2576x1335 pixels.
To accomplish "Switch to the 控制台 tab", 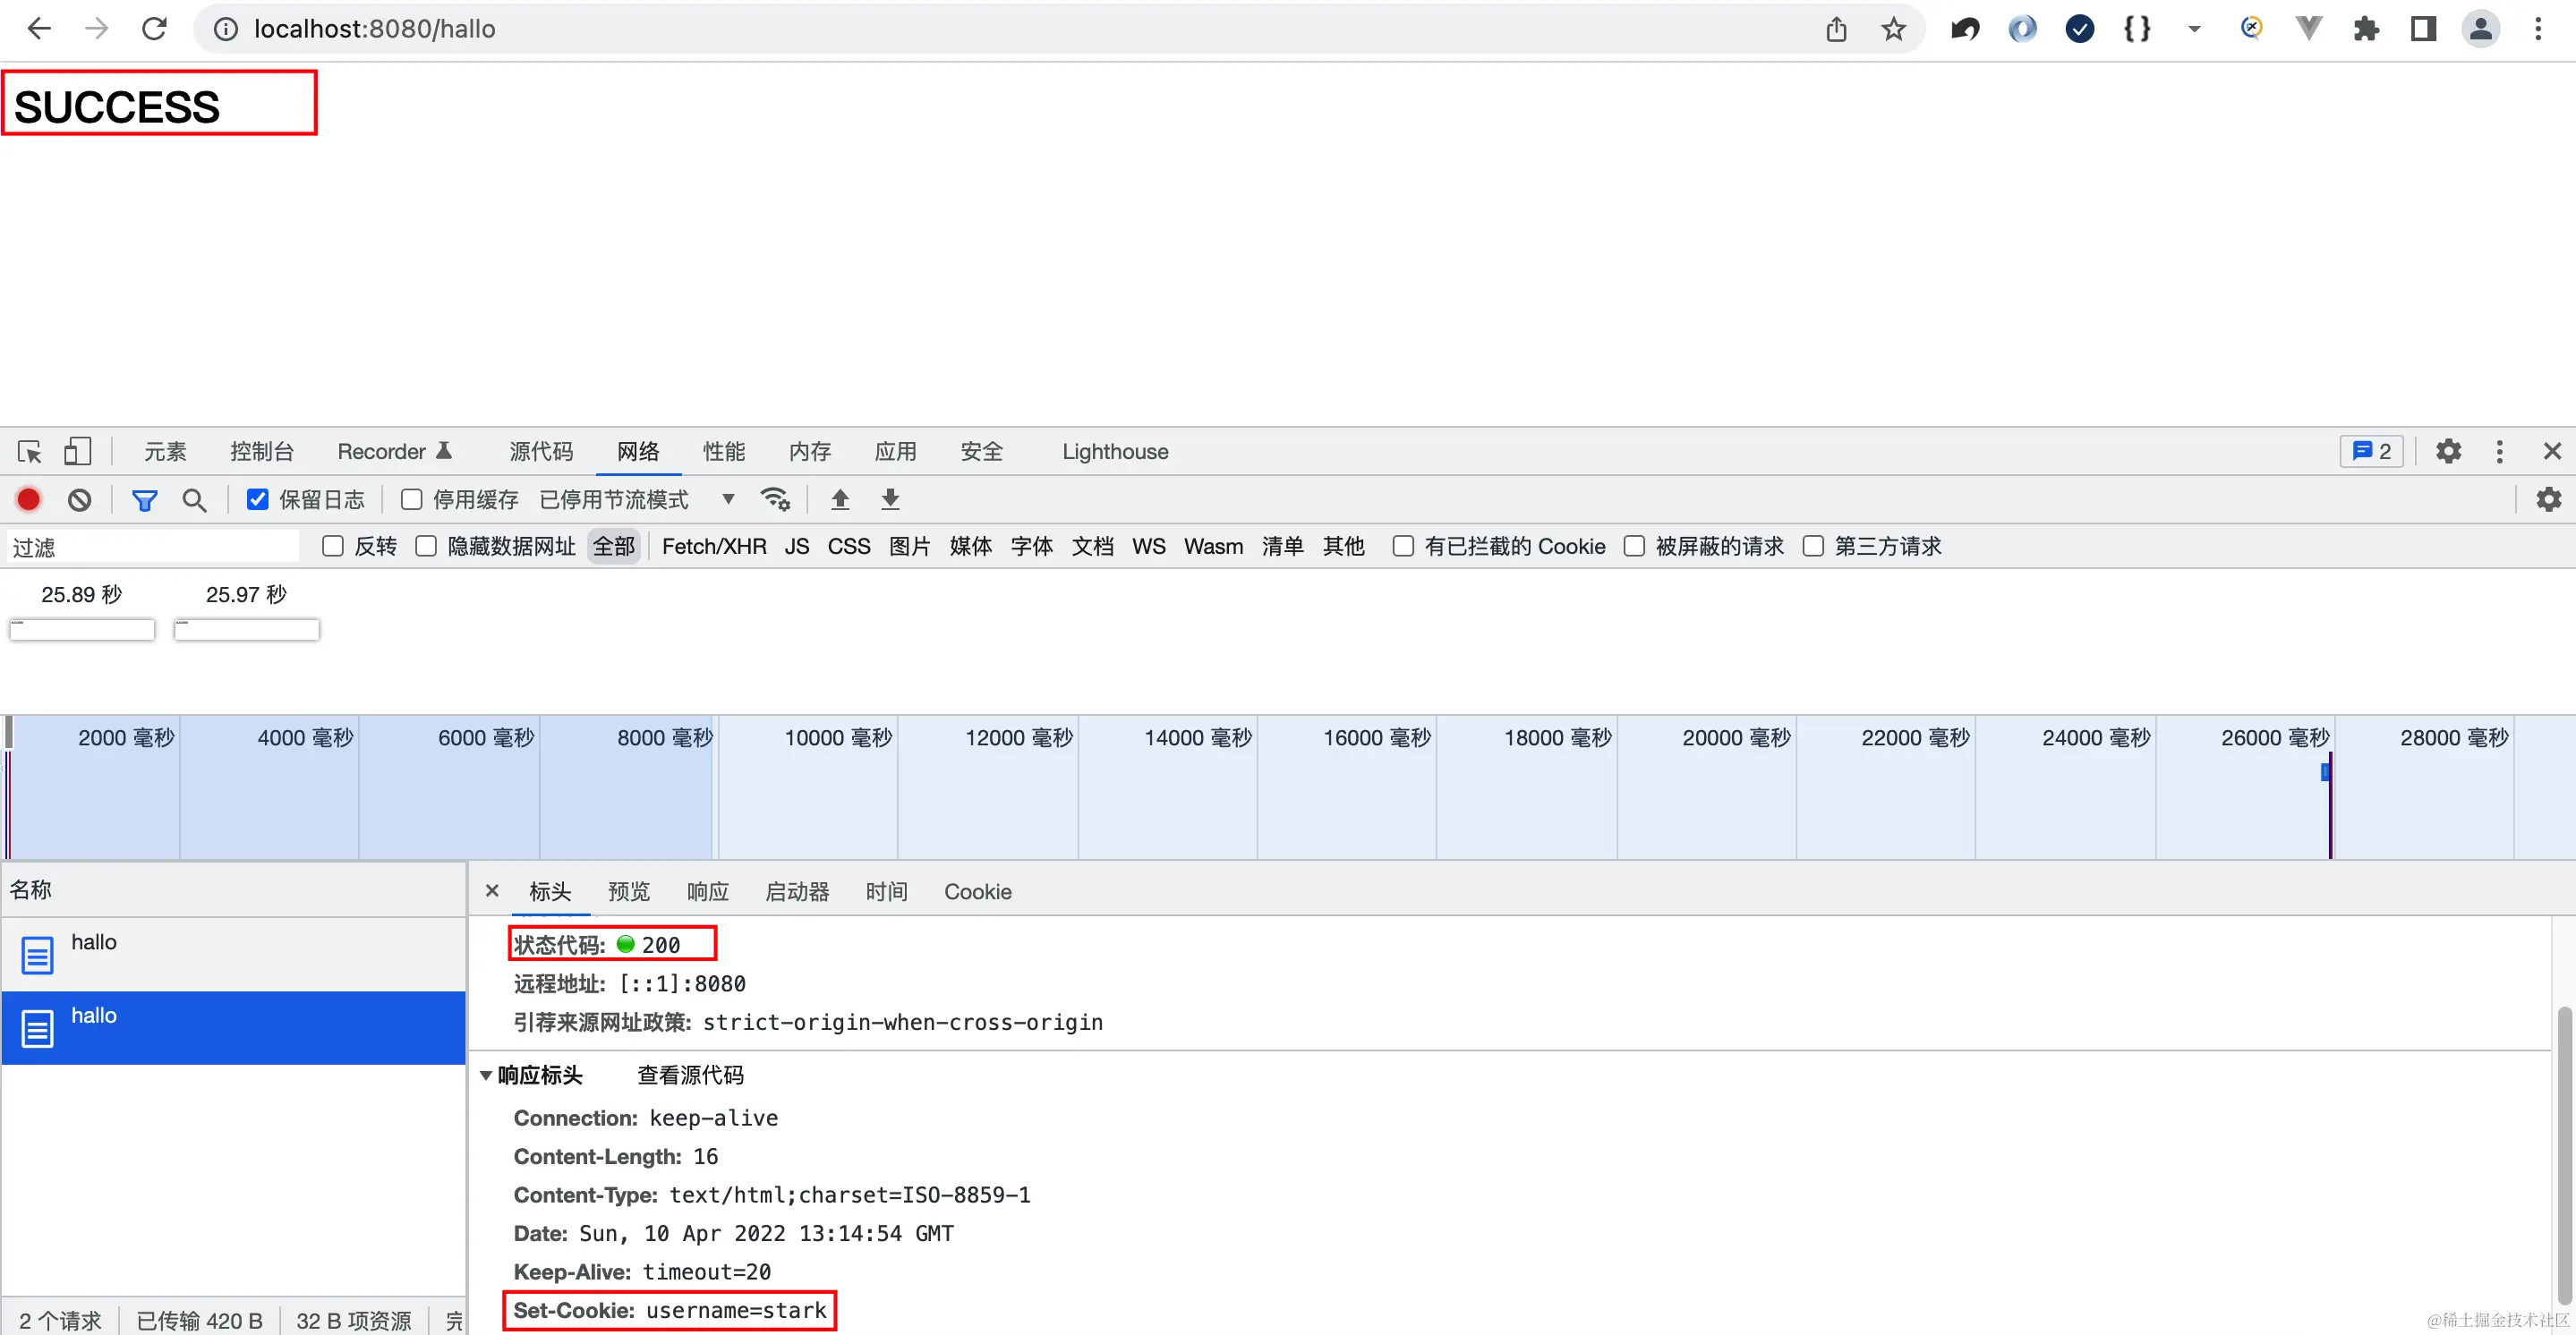I will click(x=261, y=452).
